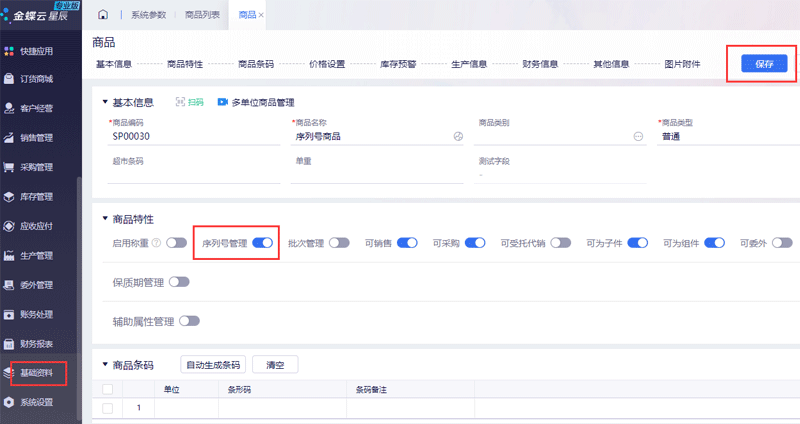Open 商品类型 dropdown showing 普通

[x=728, y=136]
